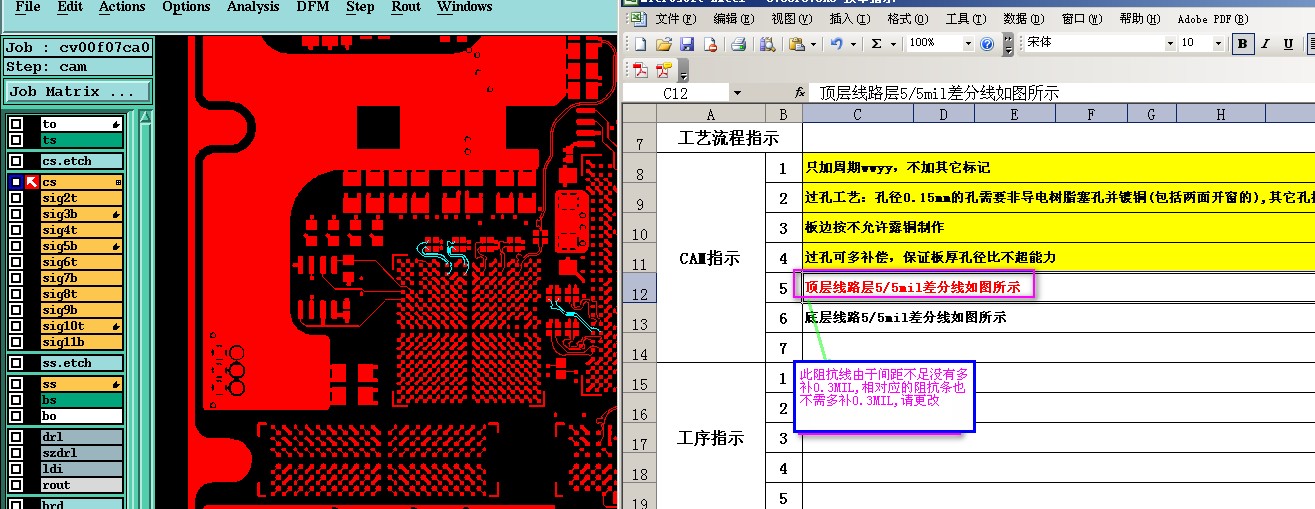Open the Name Box dropdown next to C12

[737, 92]
